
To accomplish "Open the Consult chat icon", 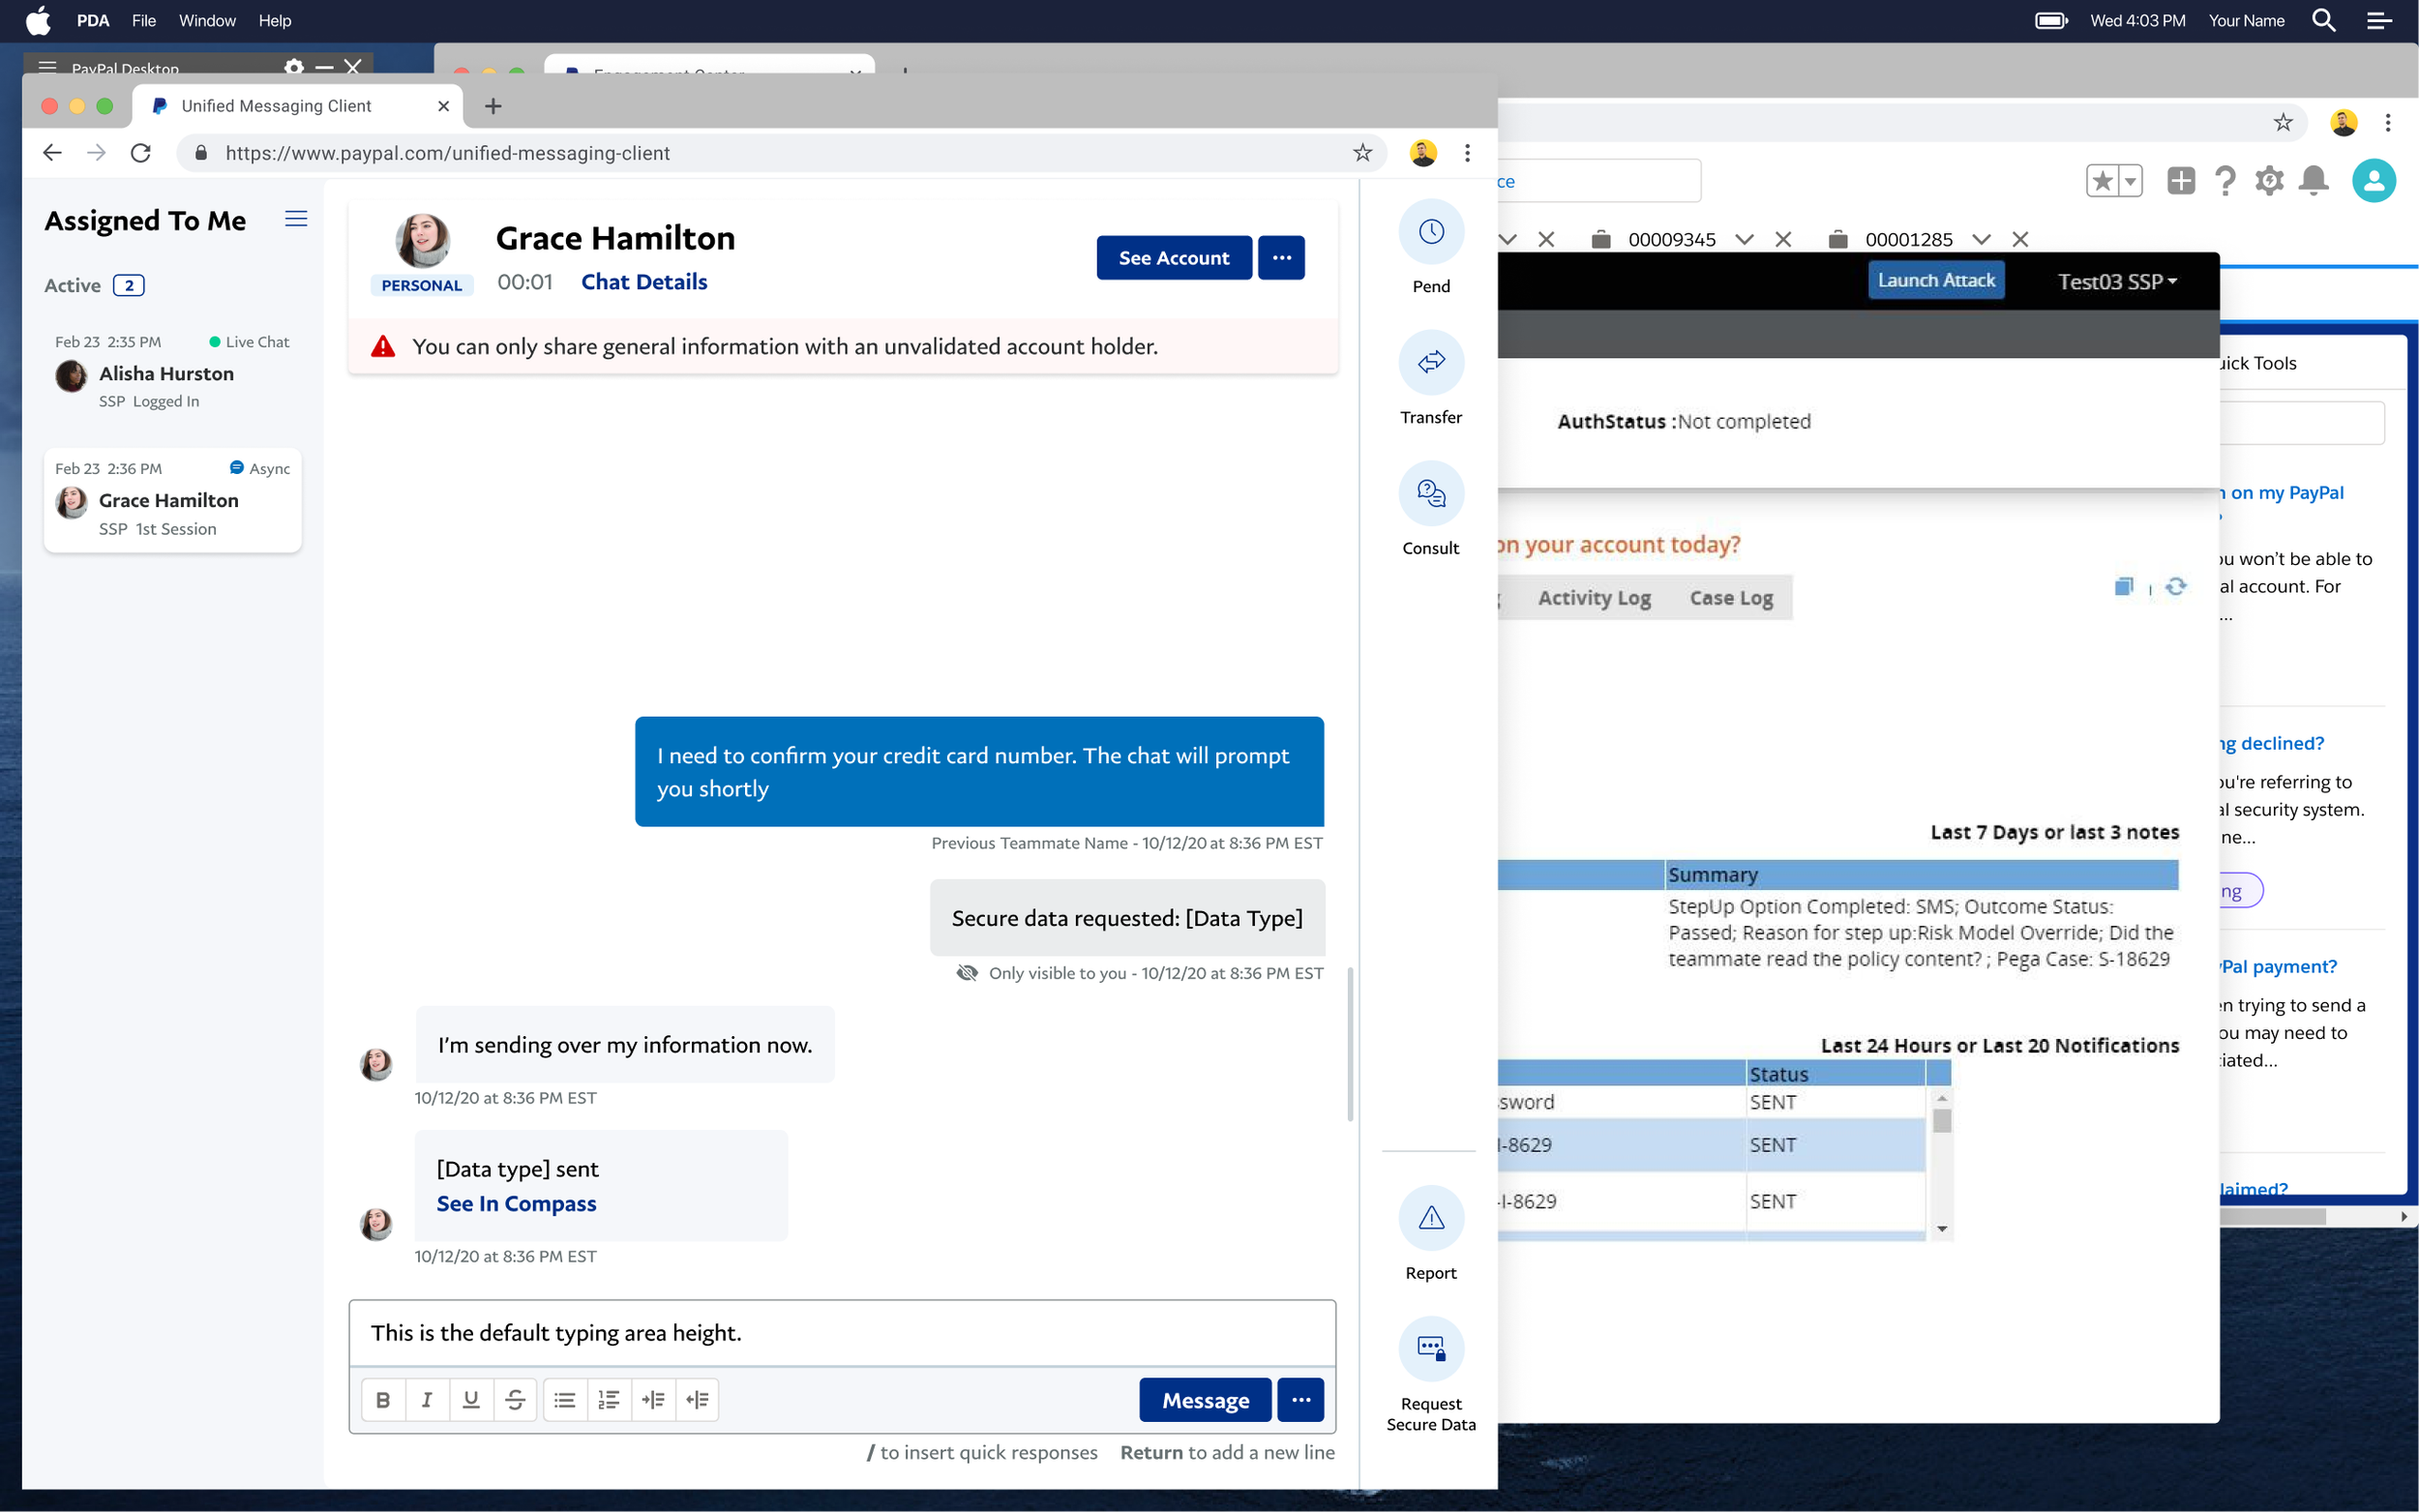I will point(1431,494).
